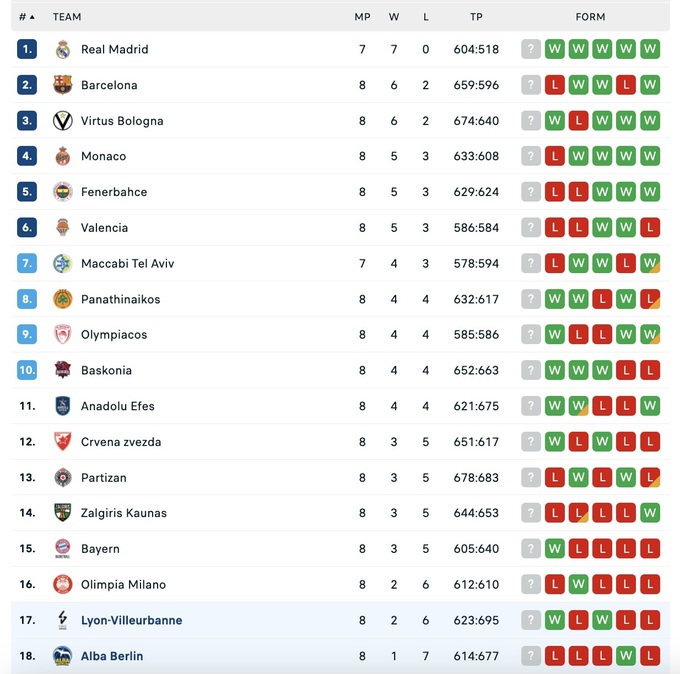The height and width of the screenshot is (674, 680).
Task: Sort standings by the # rank column
Action: tap(26, 17)
